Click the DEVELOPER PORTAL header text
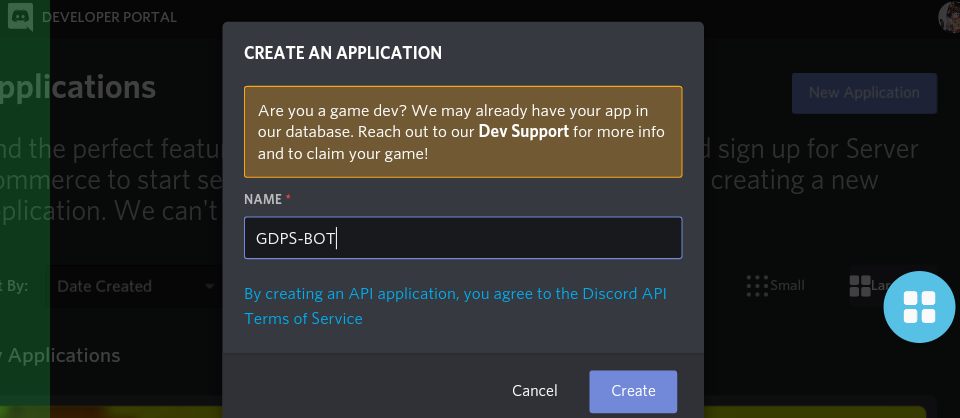Viewport: 960px width, 418px height. 109,17
